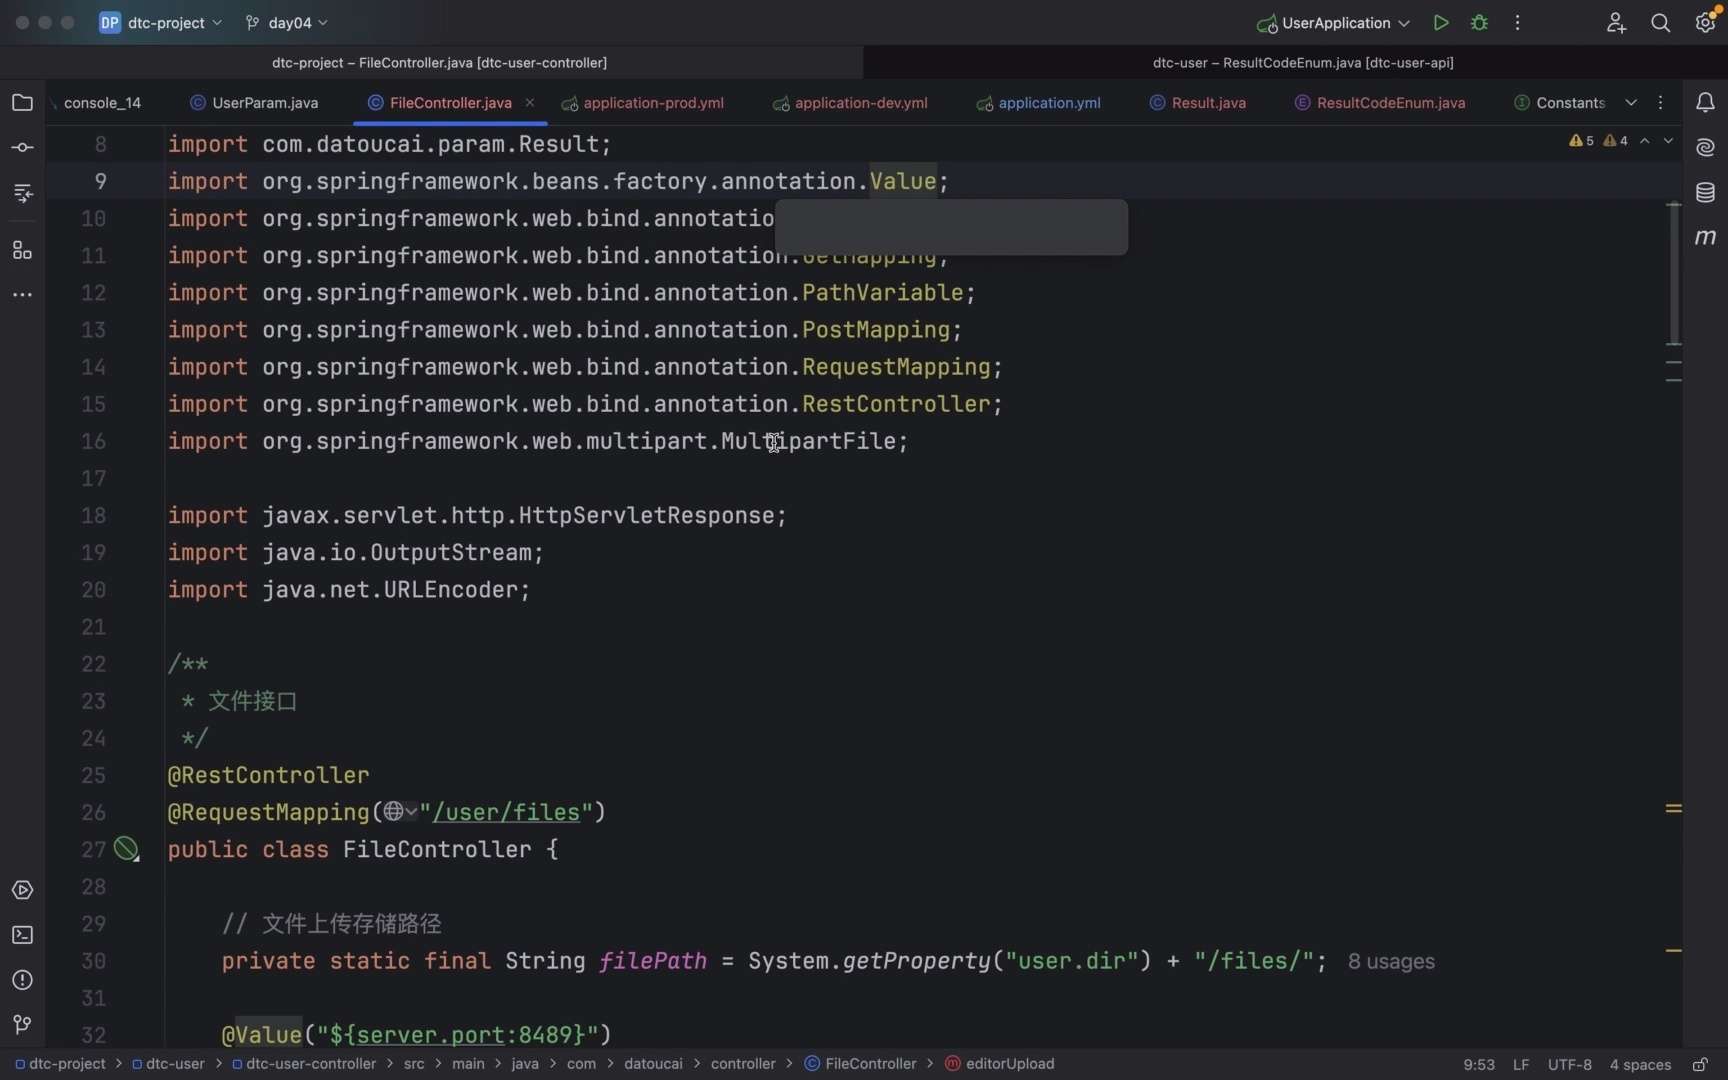Open the UTF-8 encoding selector

tap(1569, 1064)
